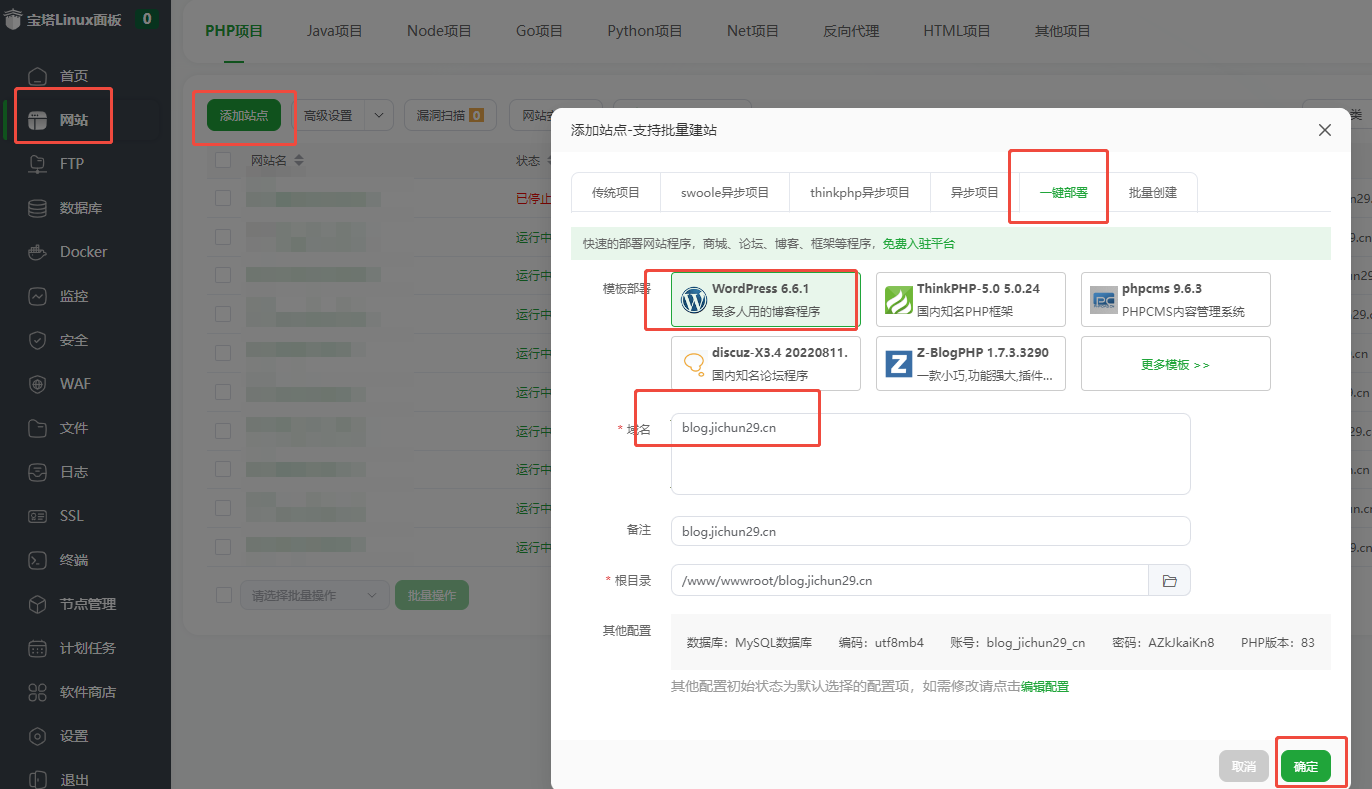Viewport: 1372px width, 789px height.
Task: Open the 监控 monitoring icon
Action: [37, 296]
